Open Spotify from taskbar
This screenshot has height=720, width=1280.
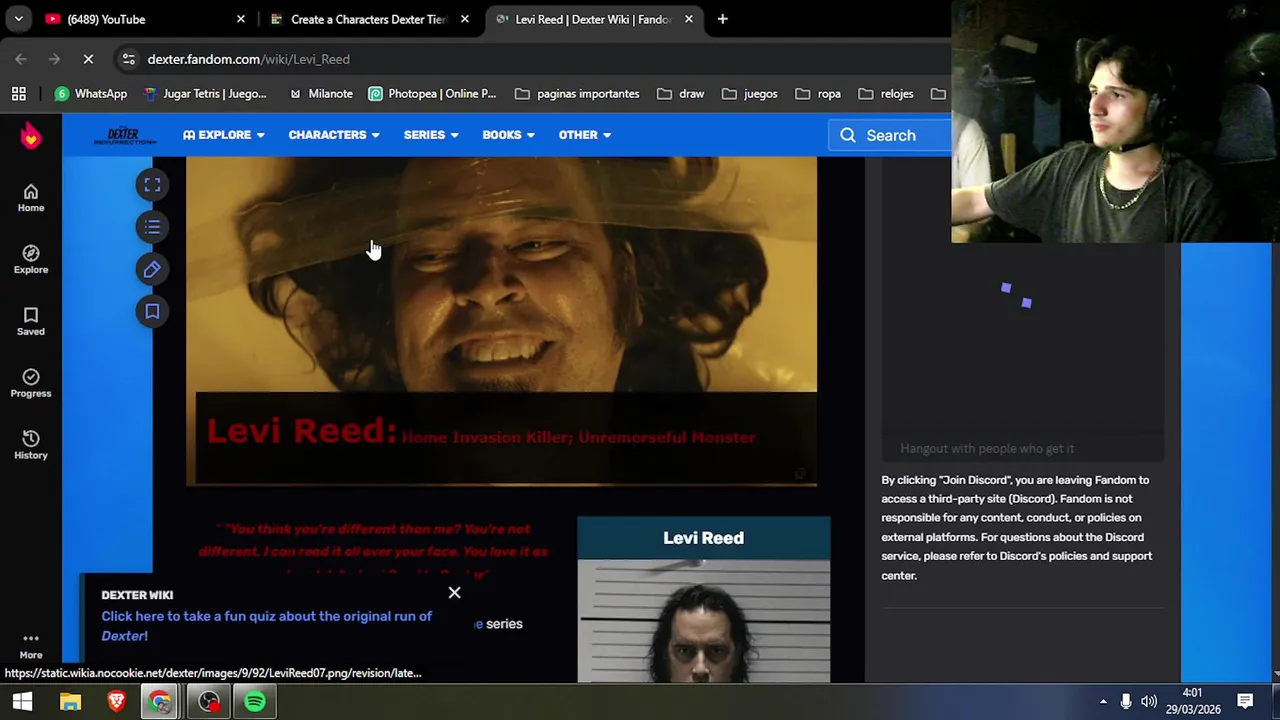[255, 702]
